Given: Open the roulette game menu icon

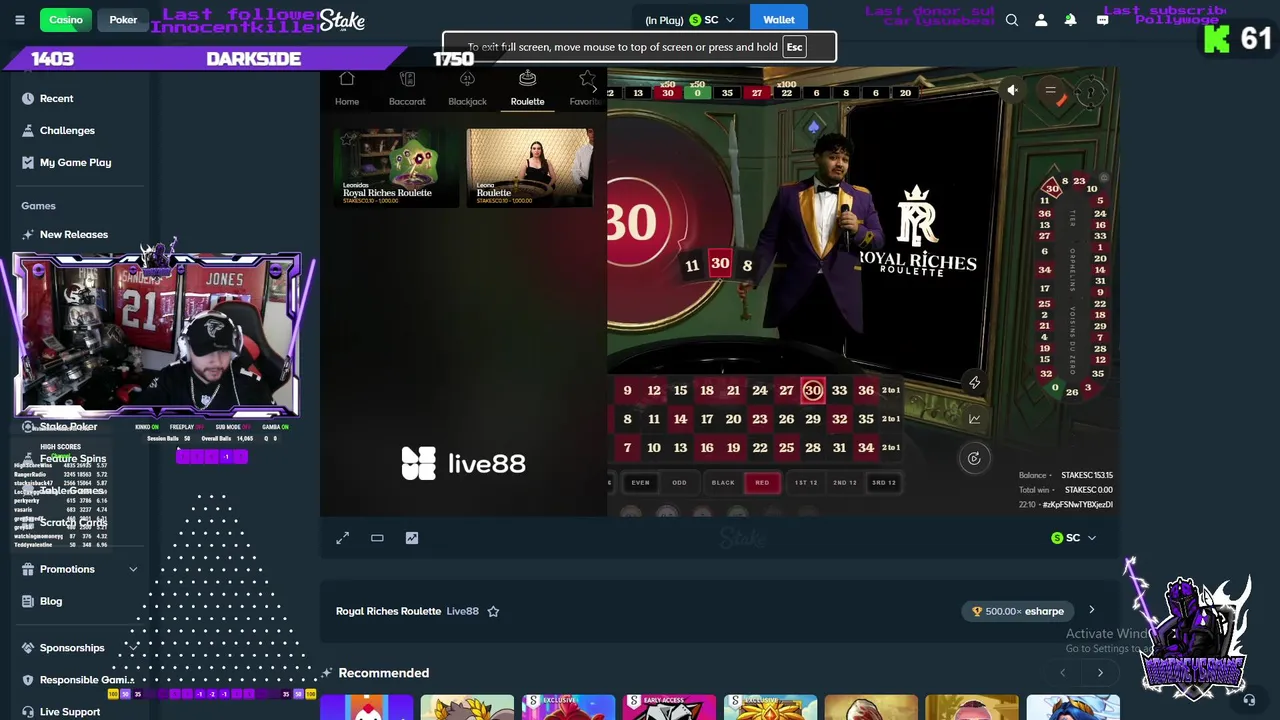Looking at the screenshot, I should click(1050, 91).
